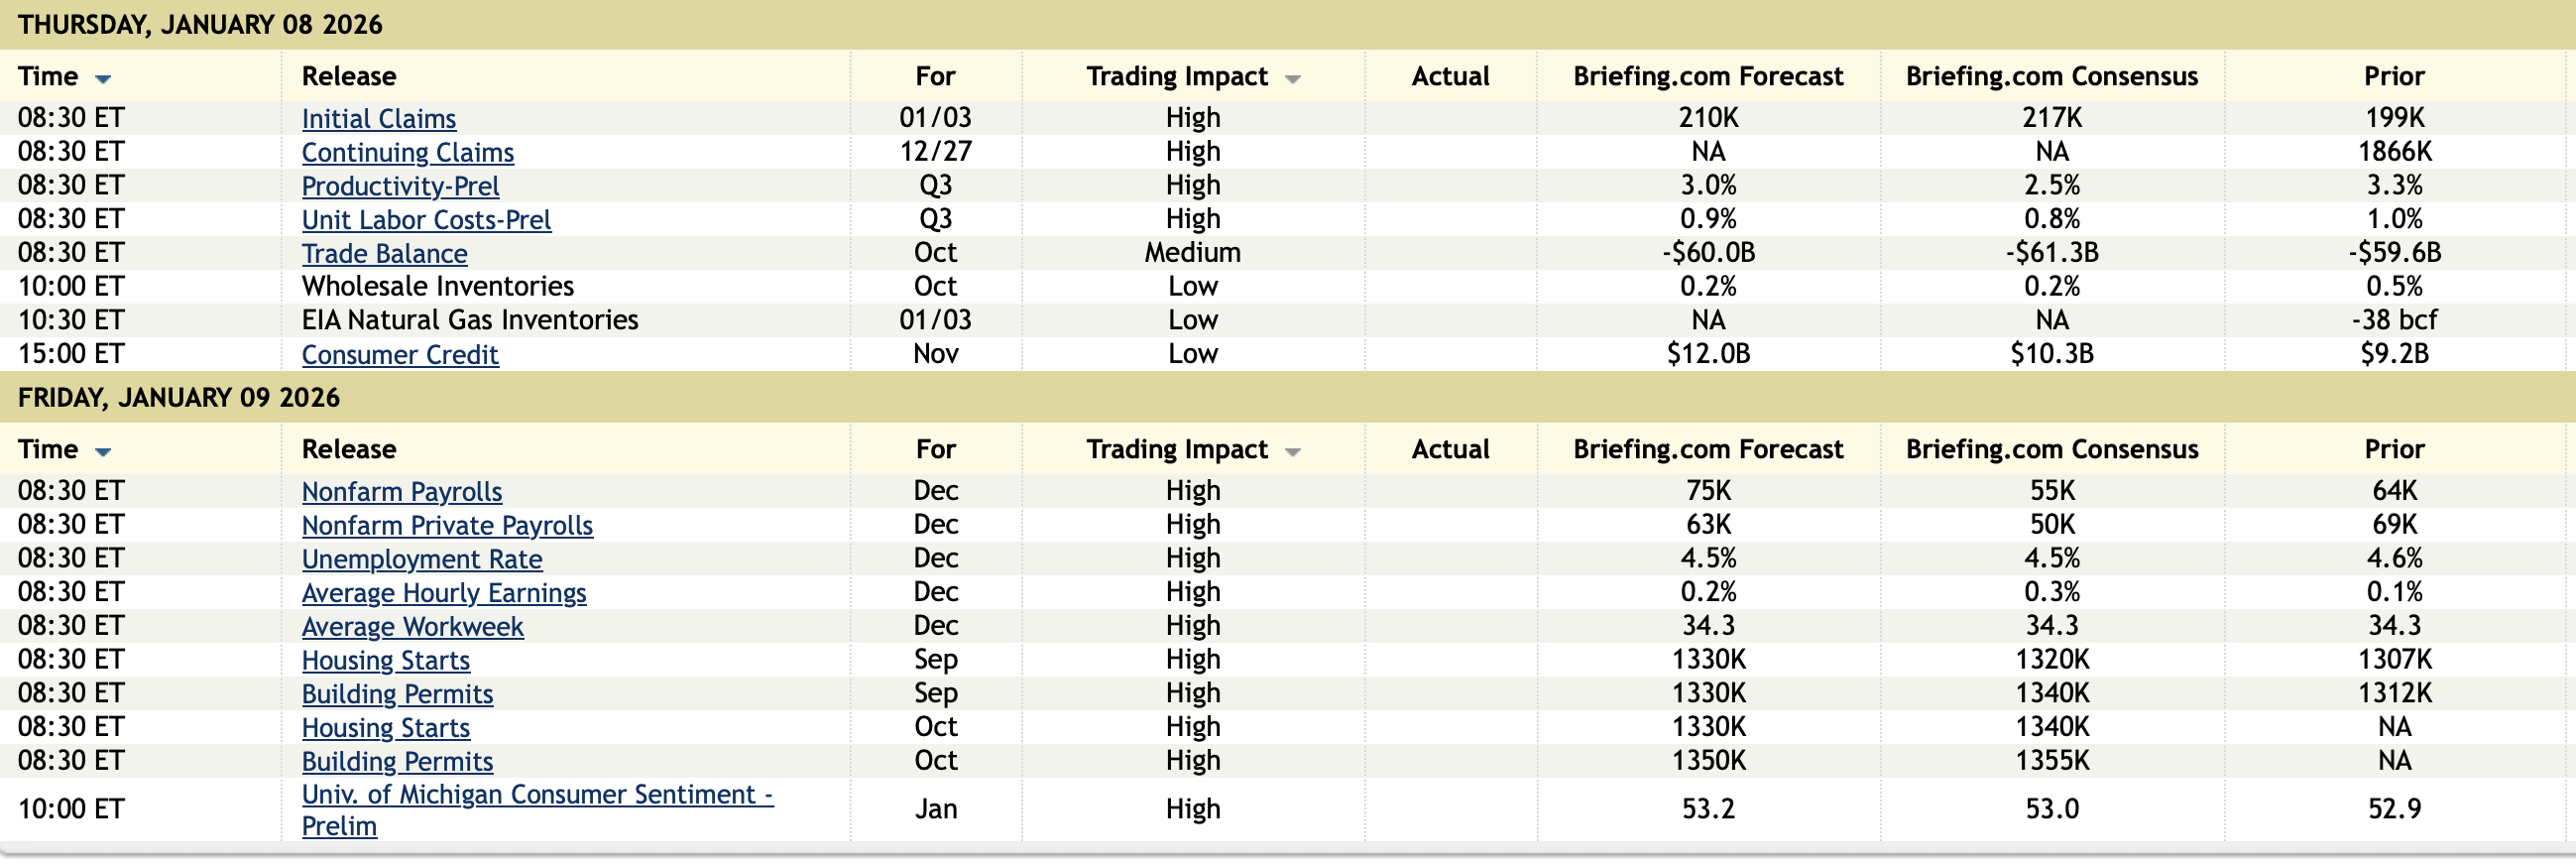
Task: Sort Thursday's table by Time arrow
Action: [103, 79]
